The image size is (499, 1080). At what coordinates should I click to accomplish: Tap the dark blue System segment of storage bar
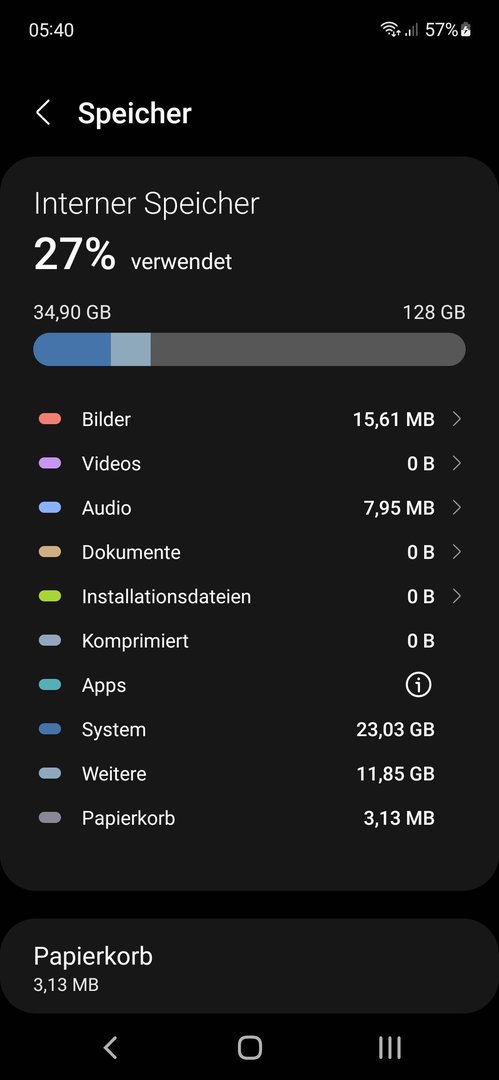point(72,349)
